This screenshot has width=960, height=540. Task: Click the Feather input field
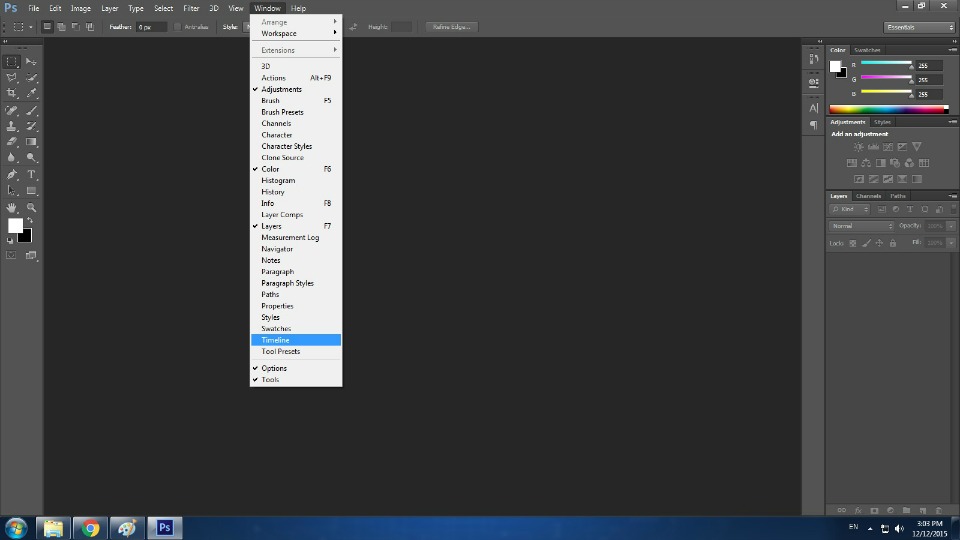pos(151,27)
